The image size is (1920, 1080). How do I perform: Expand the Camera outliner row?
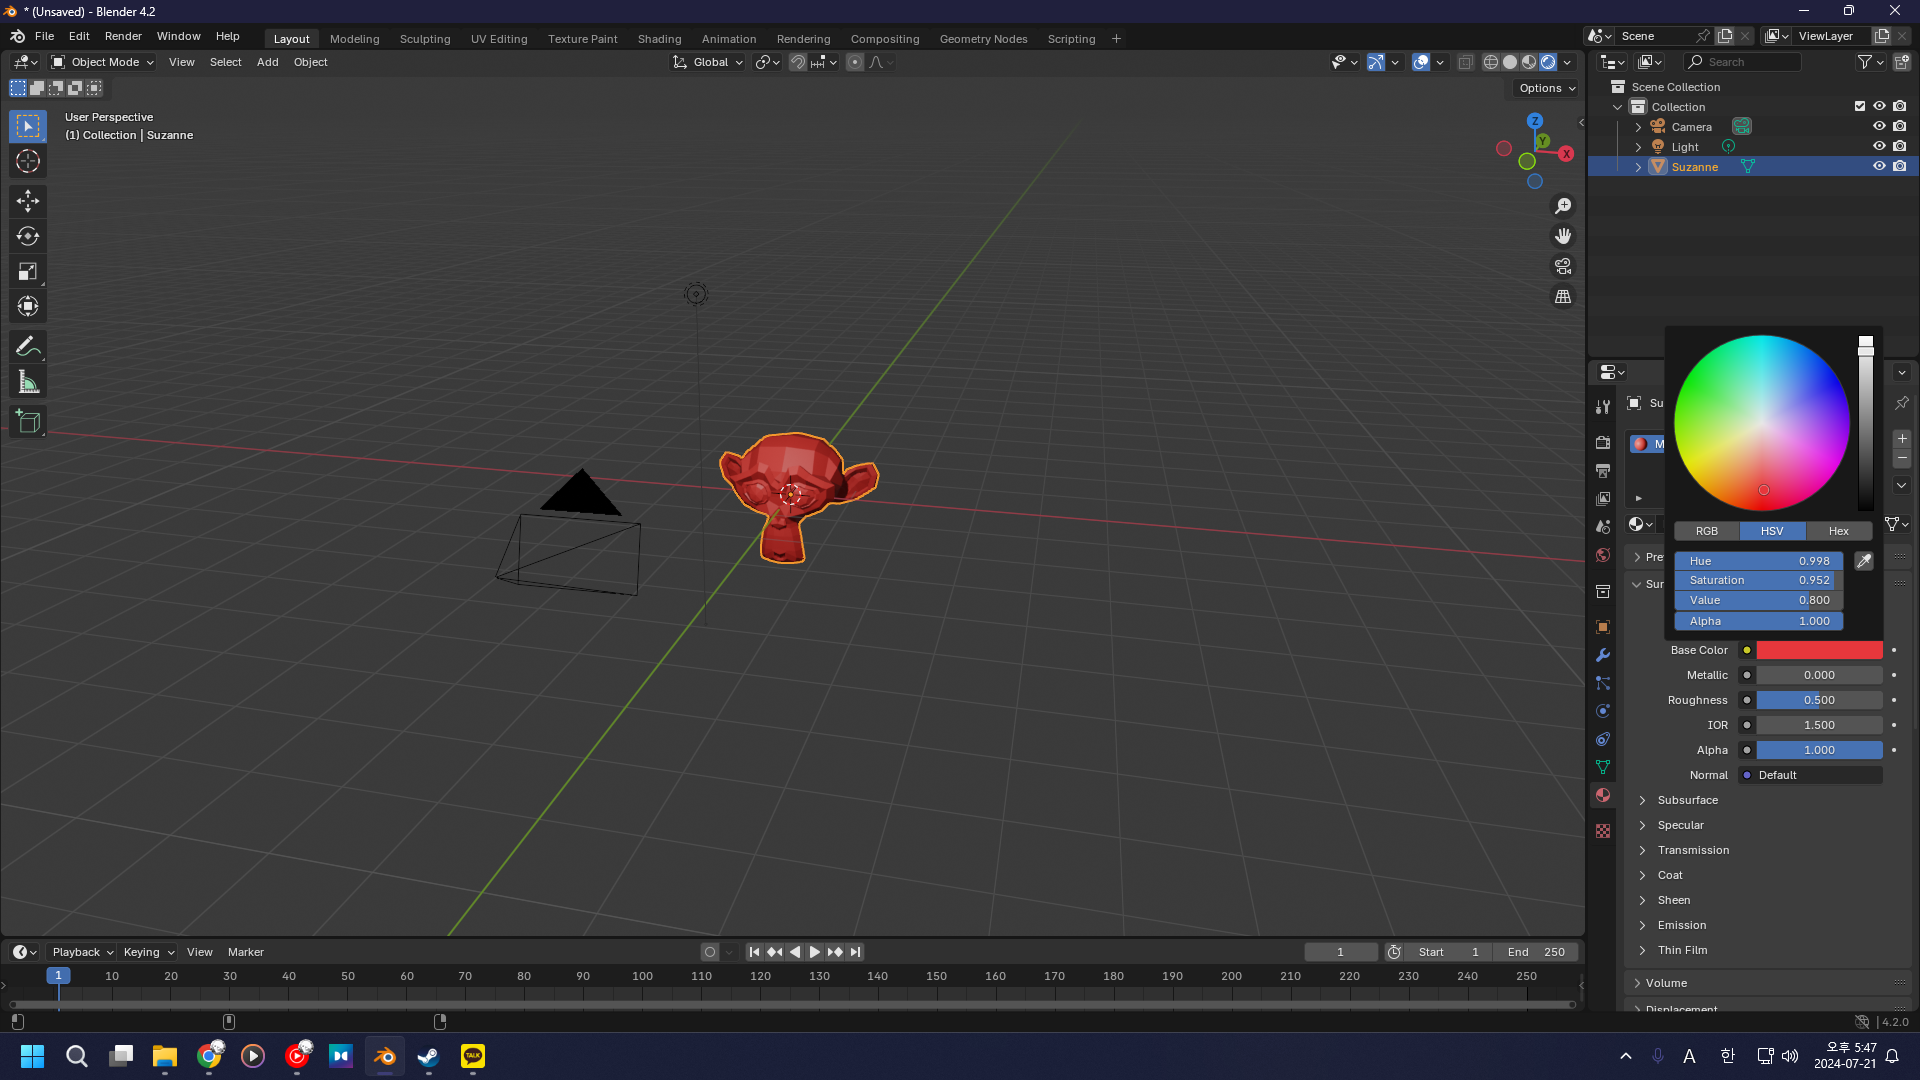1638,127
